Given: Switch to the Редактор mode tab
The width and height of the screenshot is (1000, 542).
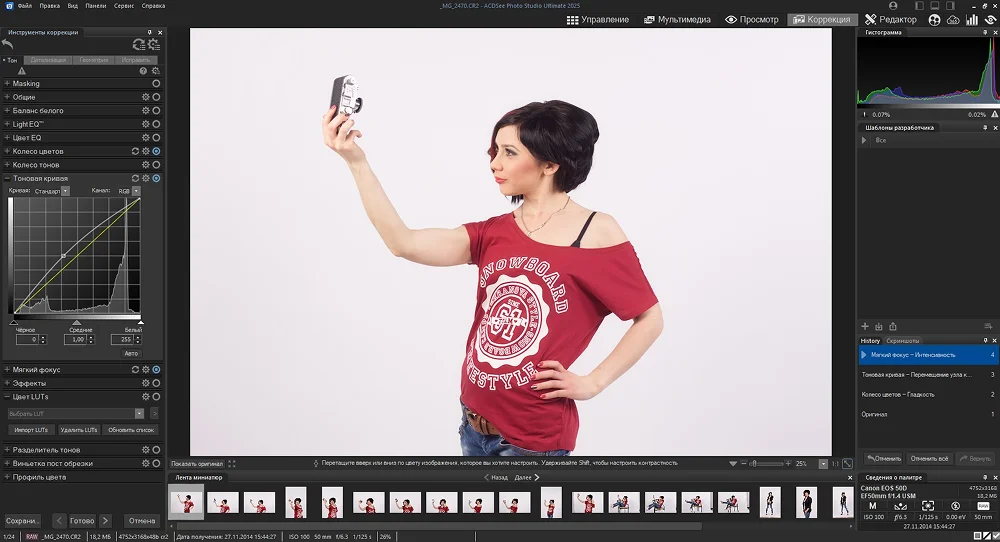Looking at the screenshot, I should click(x=890, y=19).
